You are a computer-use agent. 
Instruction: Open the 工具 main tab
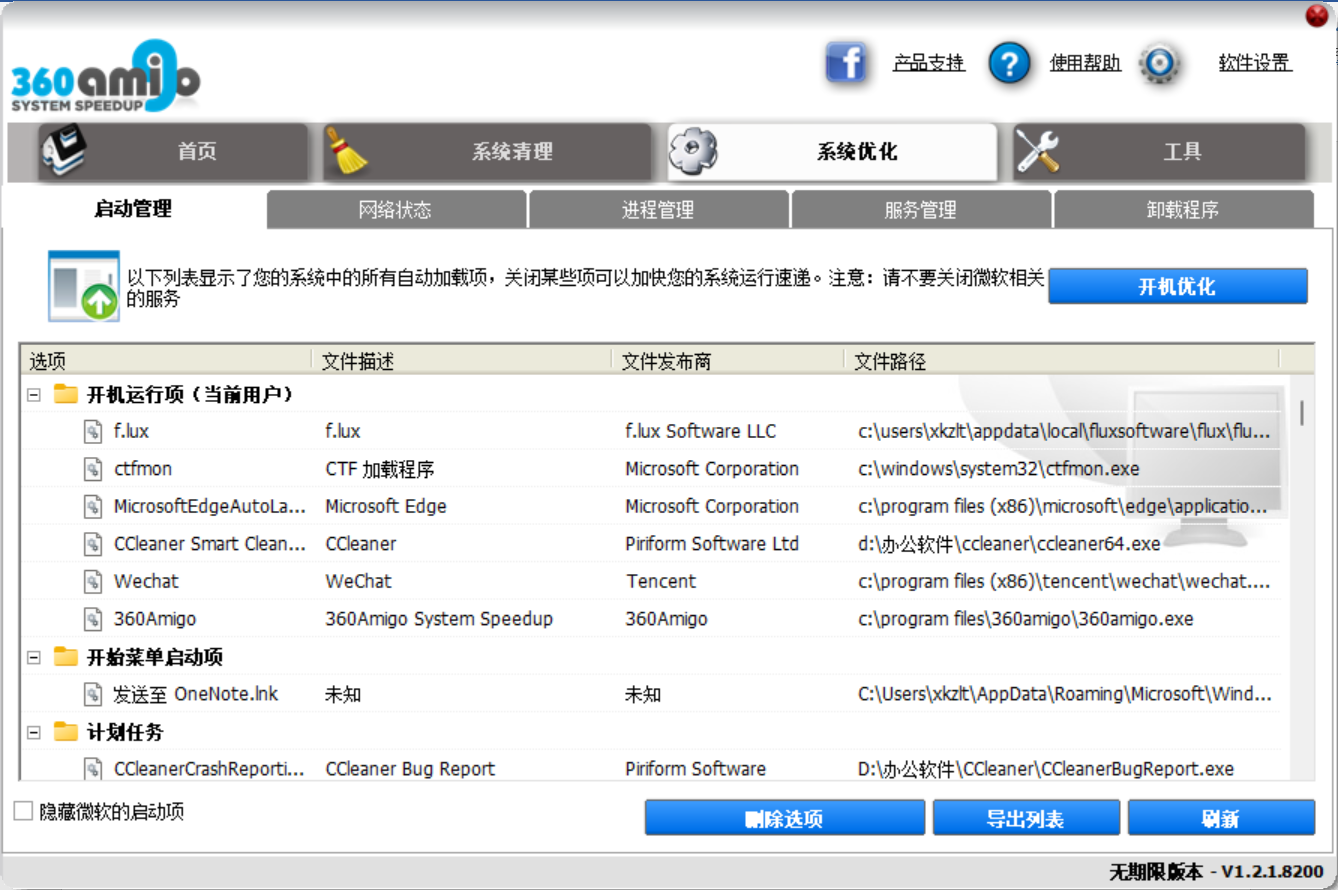1159,152
